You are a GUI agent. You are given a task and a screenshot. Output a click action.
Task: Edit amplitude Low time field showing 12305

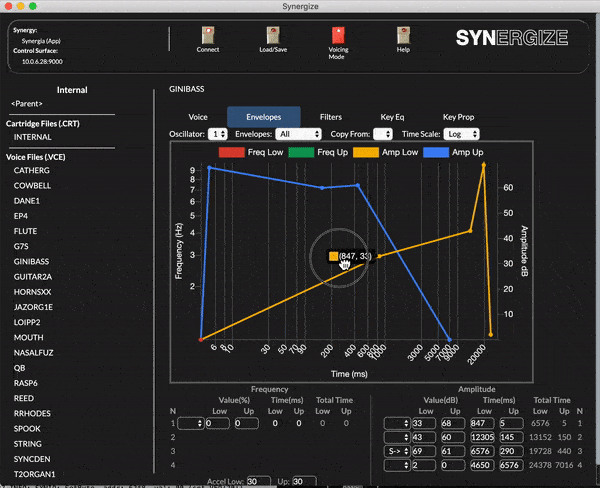click(482, 437)
